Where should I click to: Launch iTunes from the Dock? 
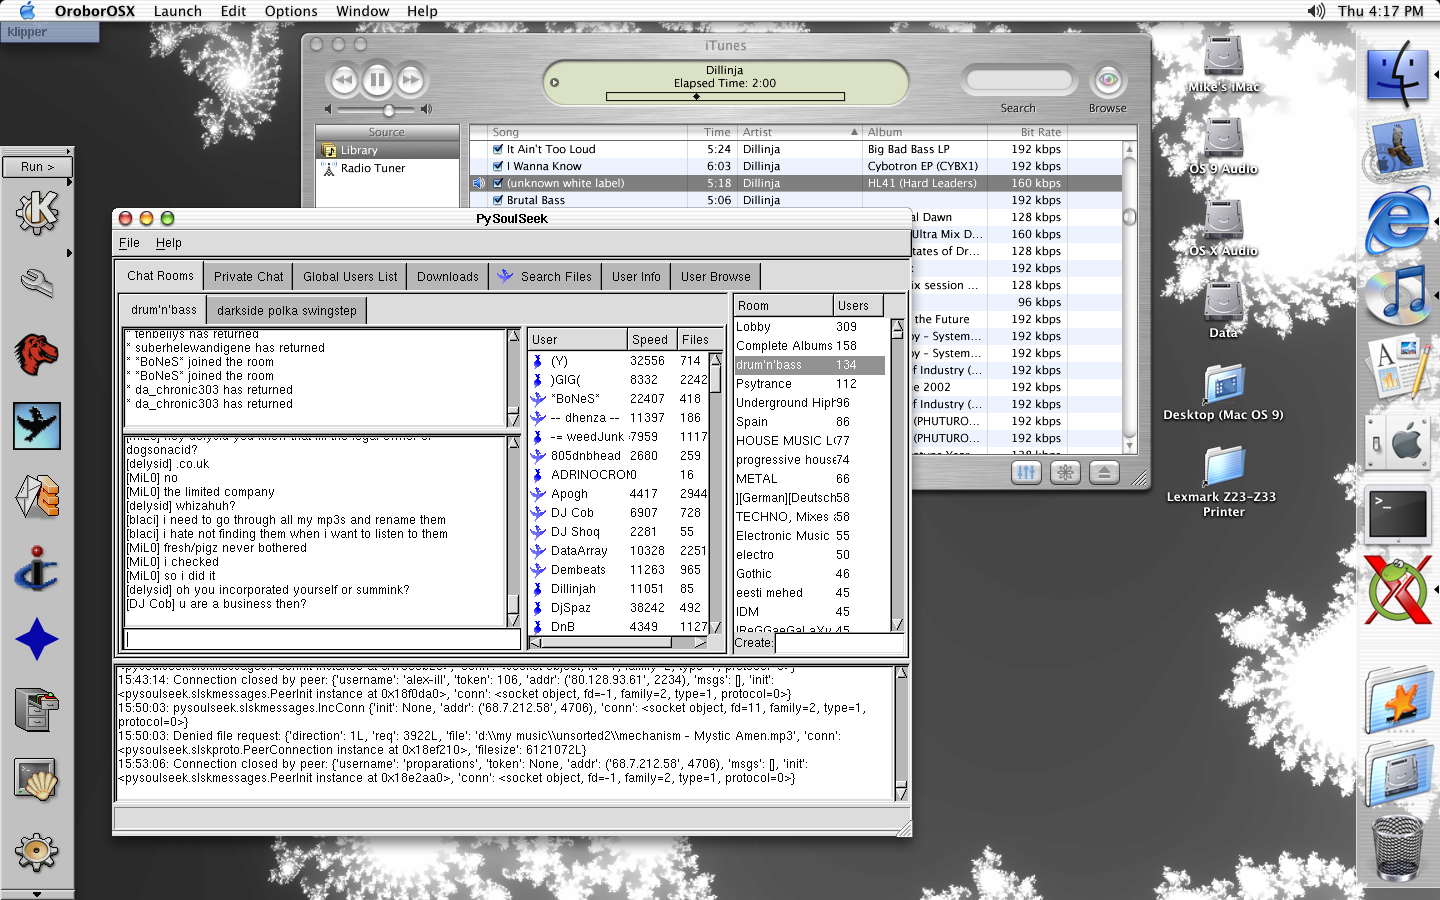coord(1397,295)
